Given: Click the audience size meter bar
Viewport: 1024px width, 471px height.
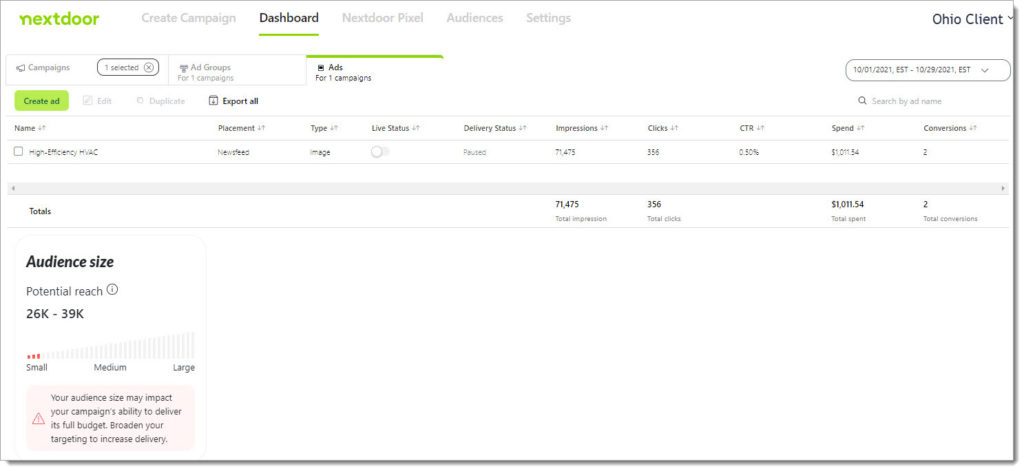Looking at the screenshot, I should tap(110, 346).
